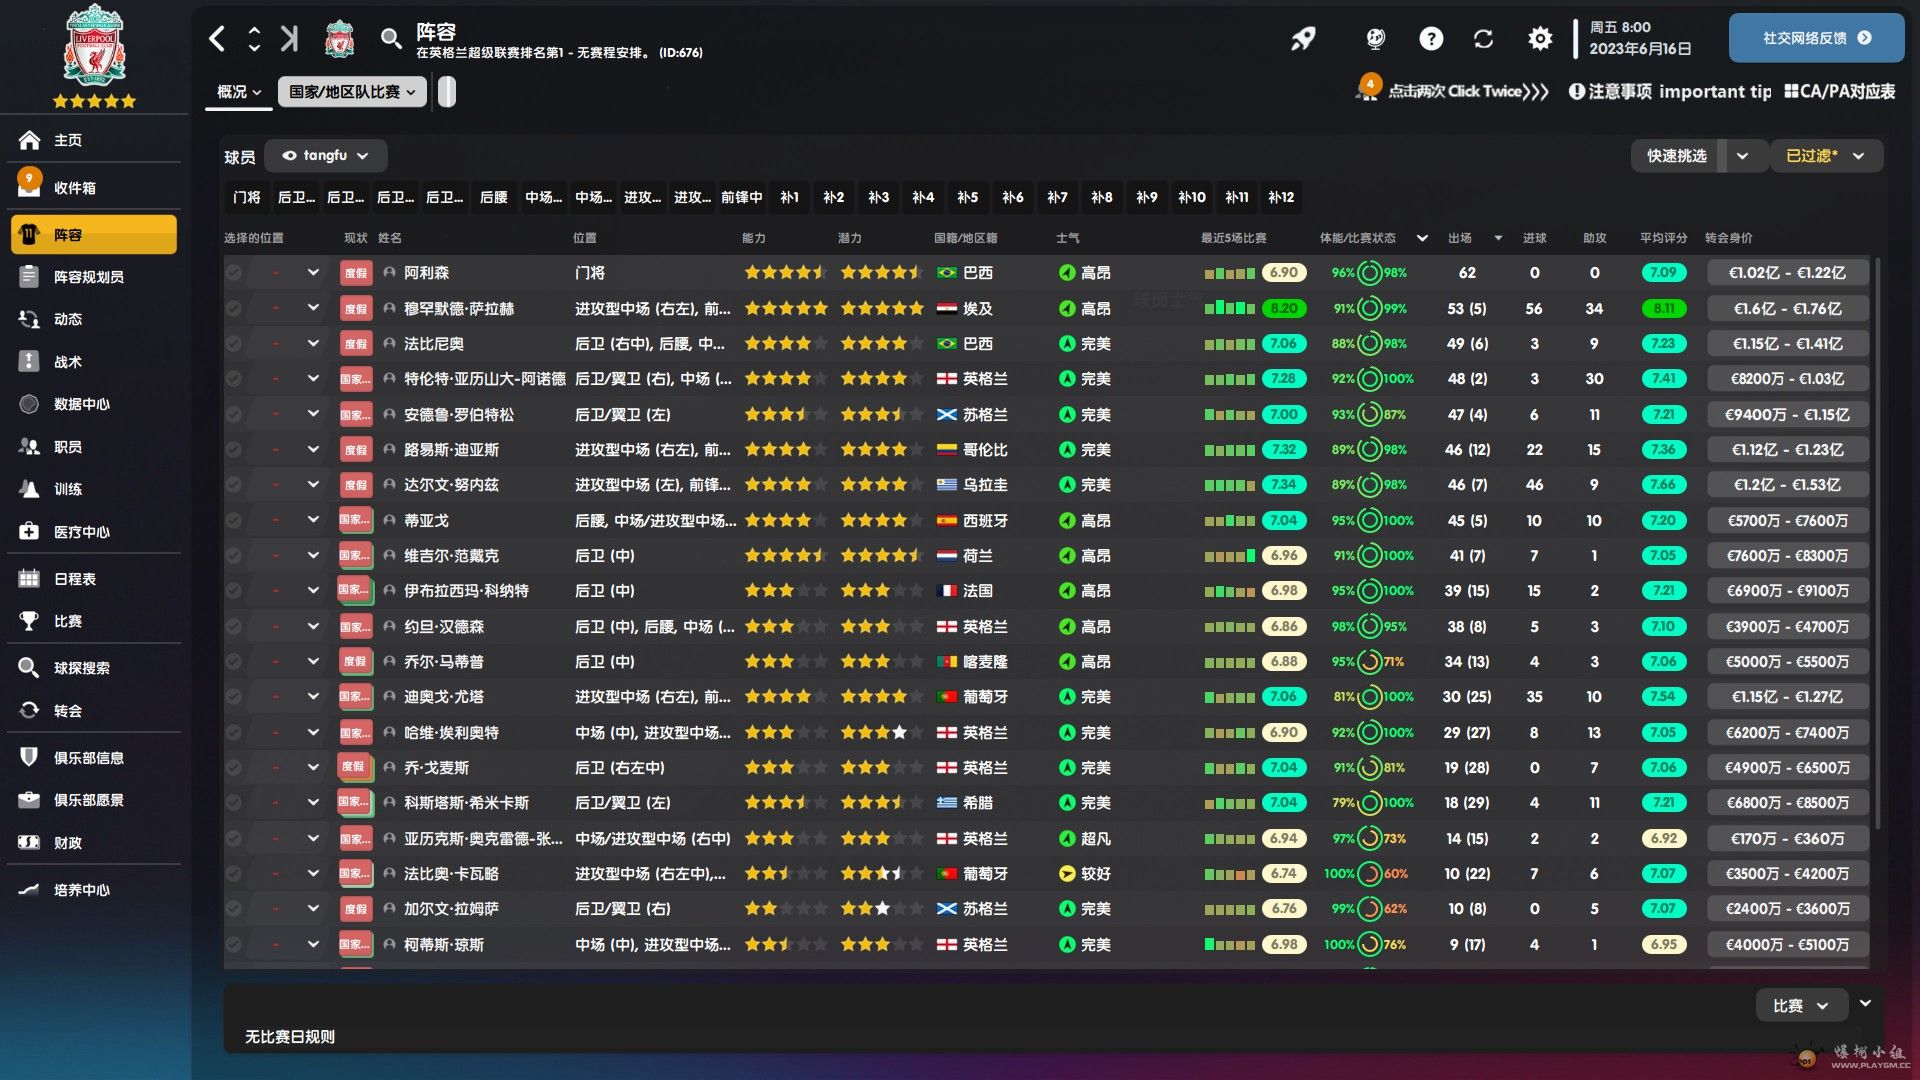The height and width of the screenshot is (1080, 1920).
Task: Open 收件箱 inbox in sidebar
Action: pos(75,188)
